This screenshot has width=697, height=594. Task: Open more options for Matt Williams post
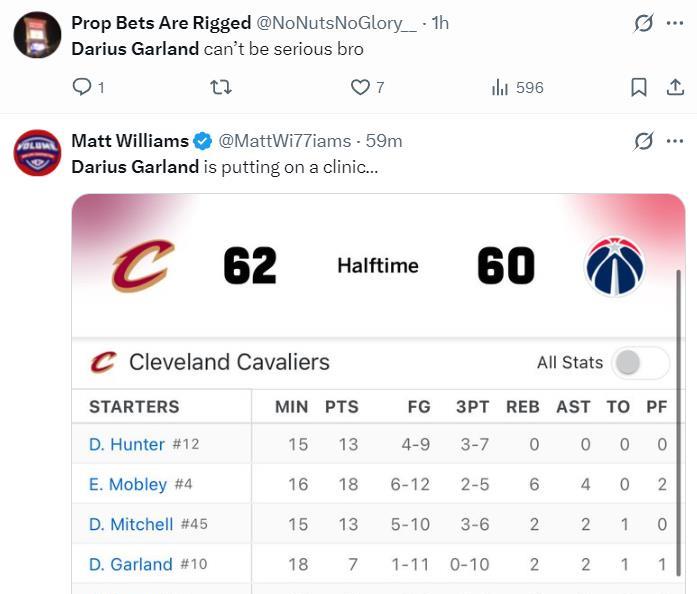pyautogui.click(x=675, y=141)
